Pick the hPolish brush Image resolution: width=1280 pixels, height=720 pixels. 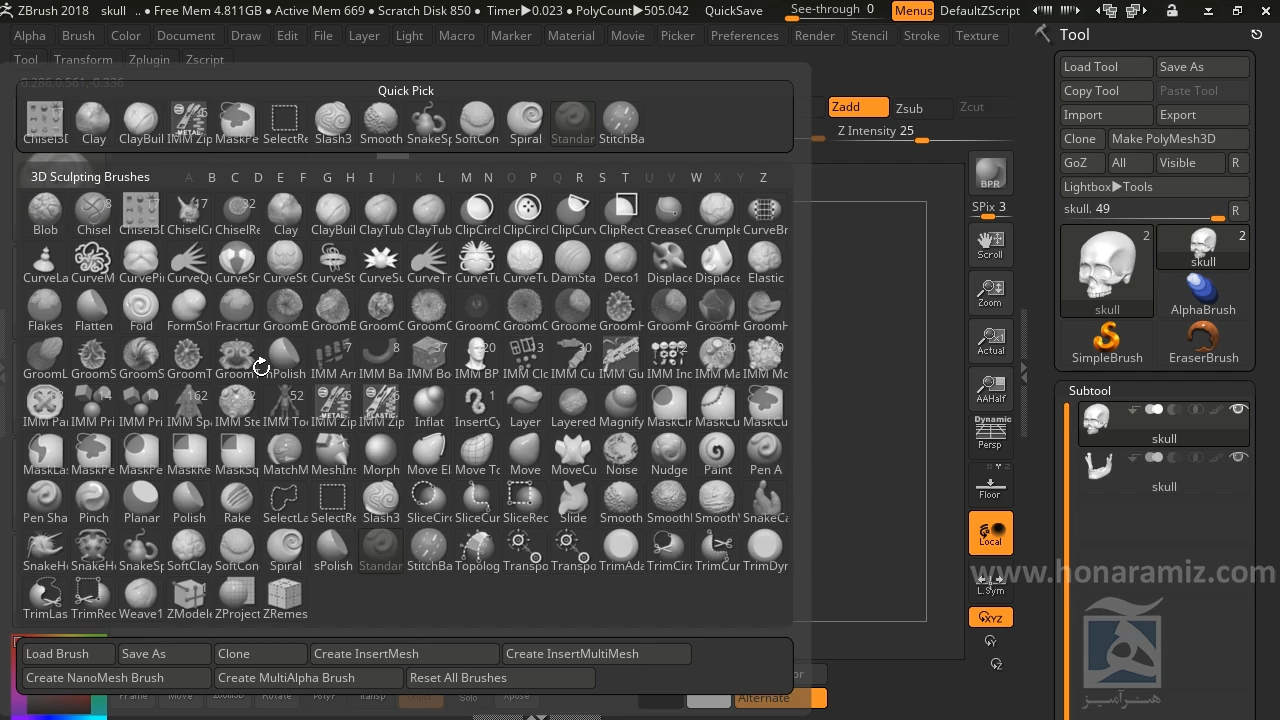pos(285,359)
